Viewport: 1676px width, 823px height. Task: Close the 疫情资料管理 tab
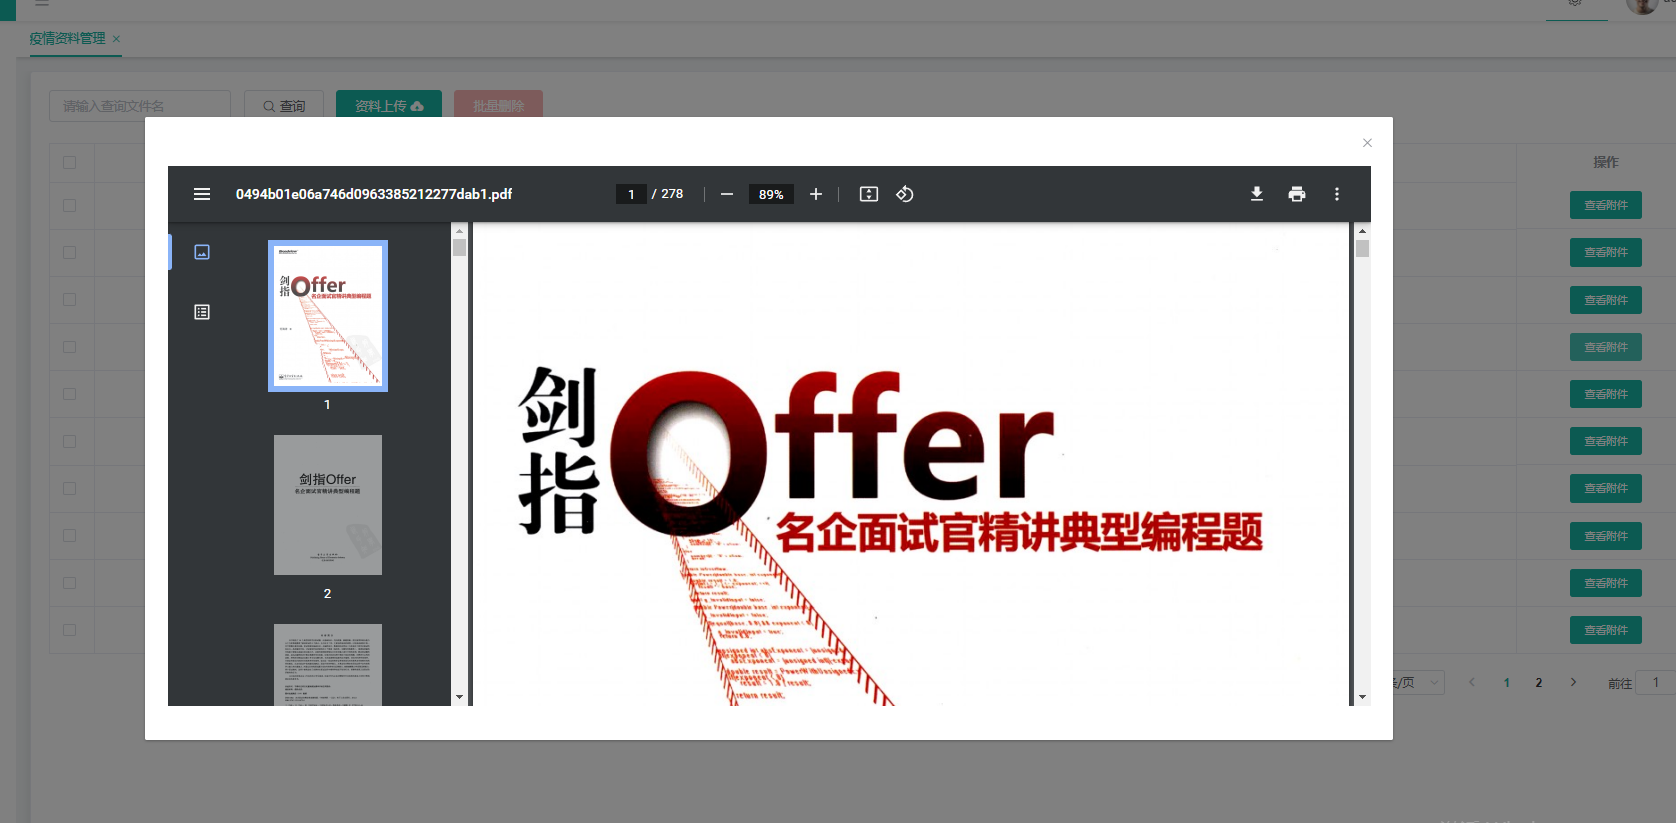(x=116, y=39)
